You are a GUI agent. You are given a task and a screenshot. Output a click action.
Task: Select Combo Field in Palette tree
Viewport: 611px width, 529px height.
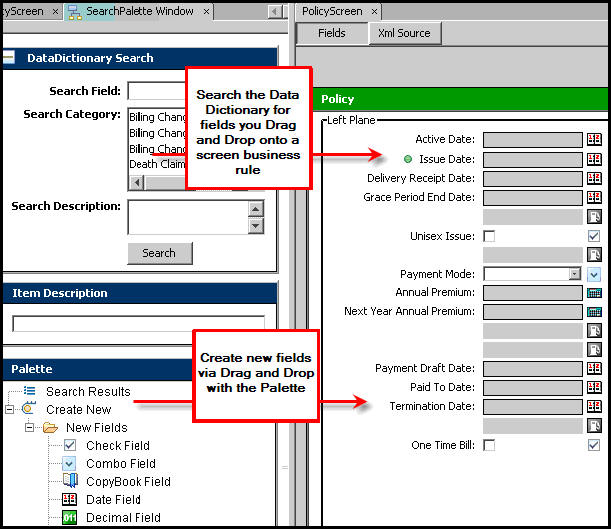click(x=121, y=464)
